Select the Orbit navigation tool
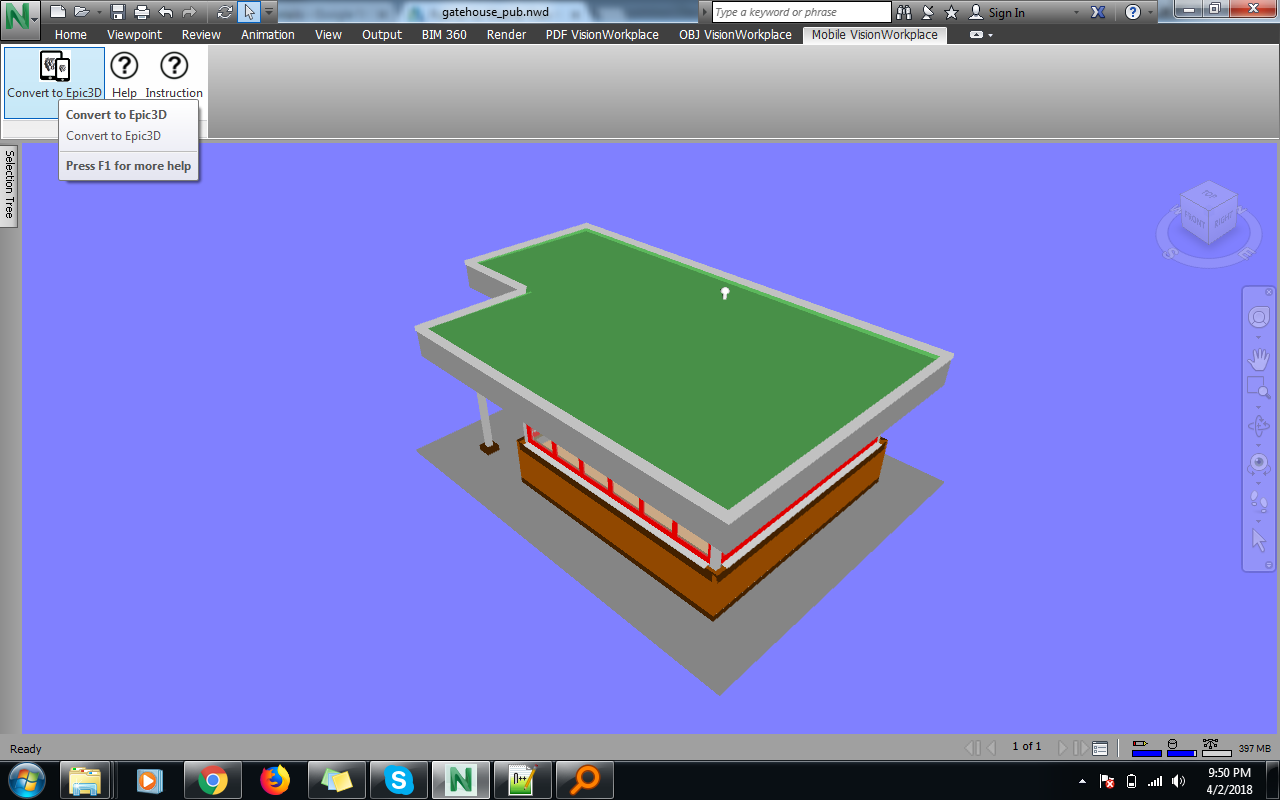The height and width of the screenshot is (800, 1280). [x=1259, y=427]
